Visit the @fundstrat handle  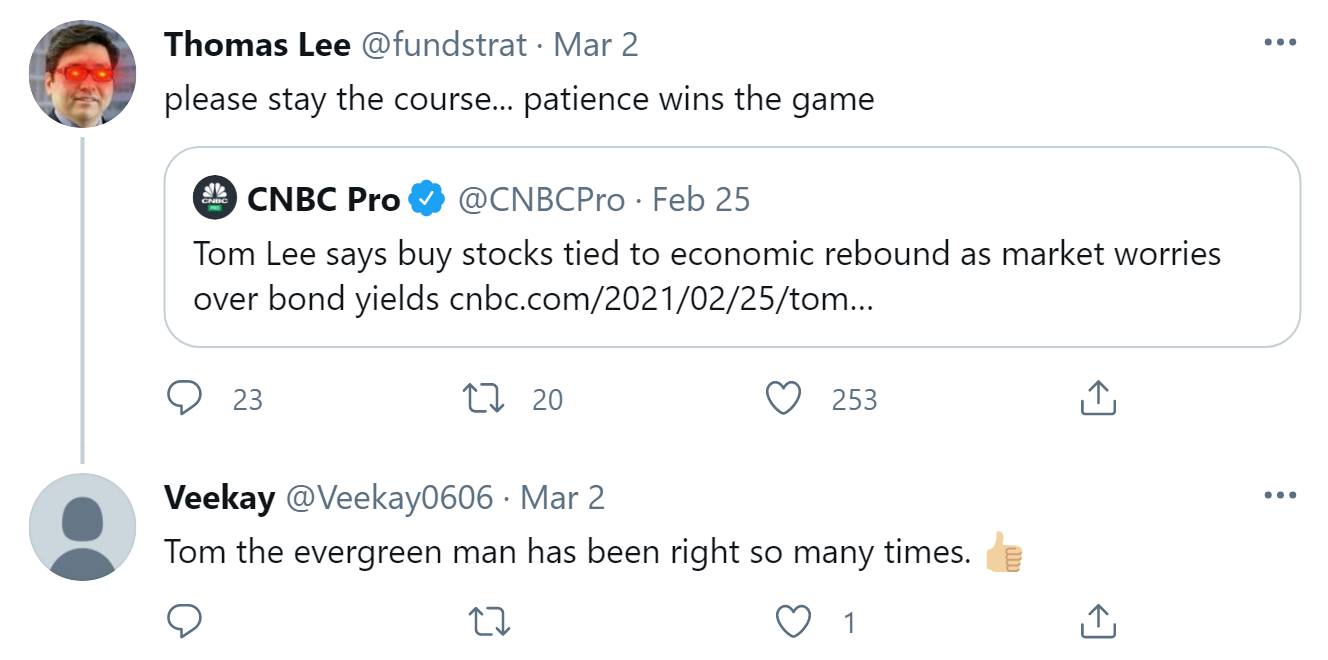point(442,45)
